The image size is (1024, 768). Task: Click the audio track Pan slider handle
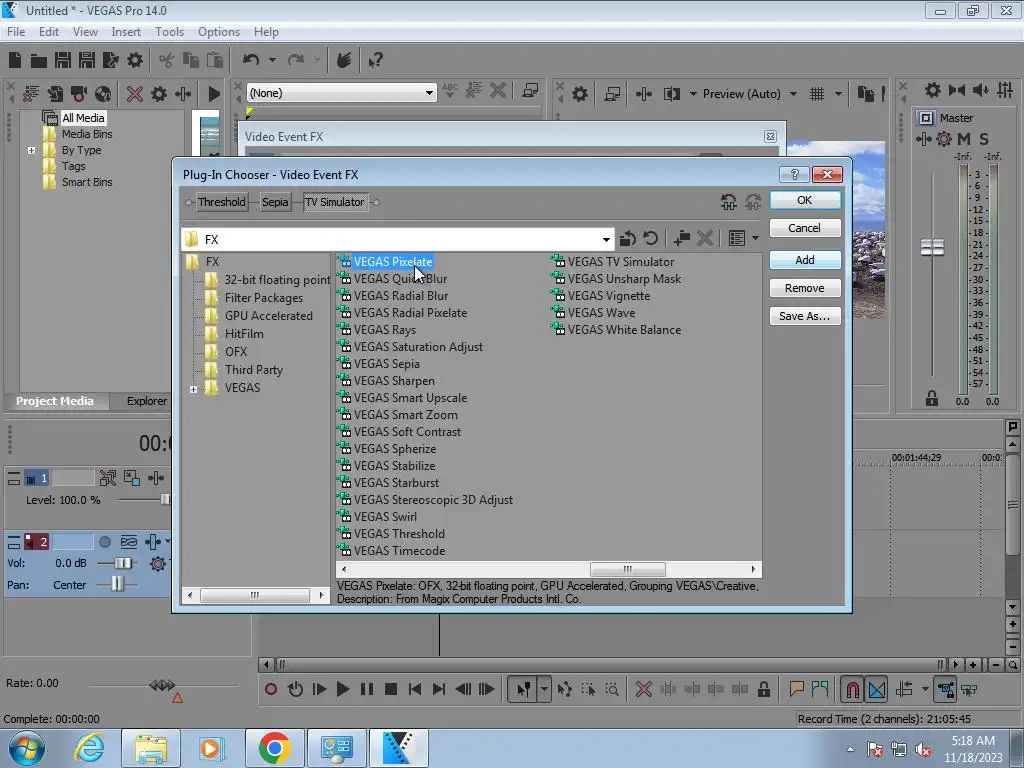click(117, 584)
